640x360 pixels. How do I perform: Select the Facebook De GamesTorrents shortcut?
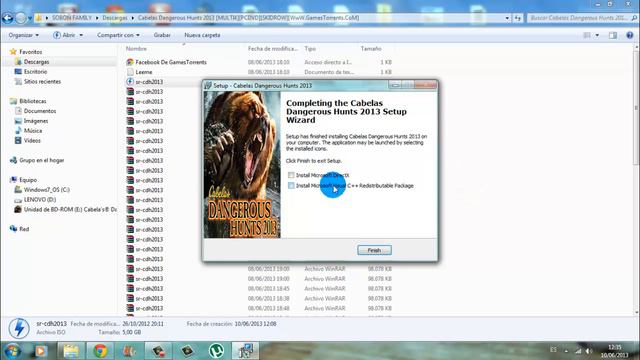[171, 62]
